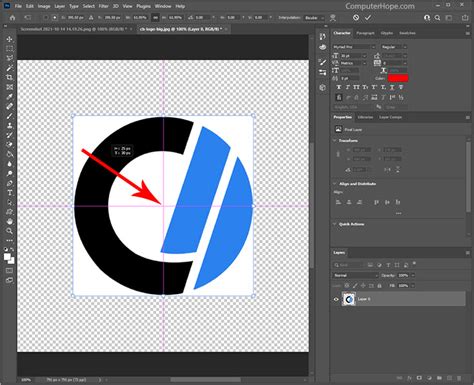
Task: Open the layer blend mode Normal dropdown
Action: [x=356, y=275]
